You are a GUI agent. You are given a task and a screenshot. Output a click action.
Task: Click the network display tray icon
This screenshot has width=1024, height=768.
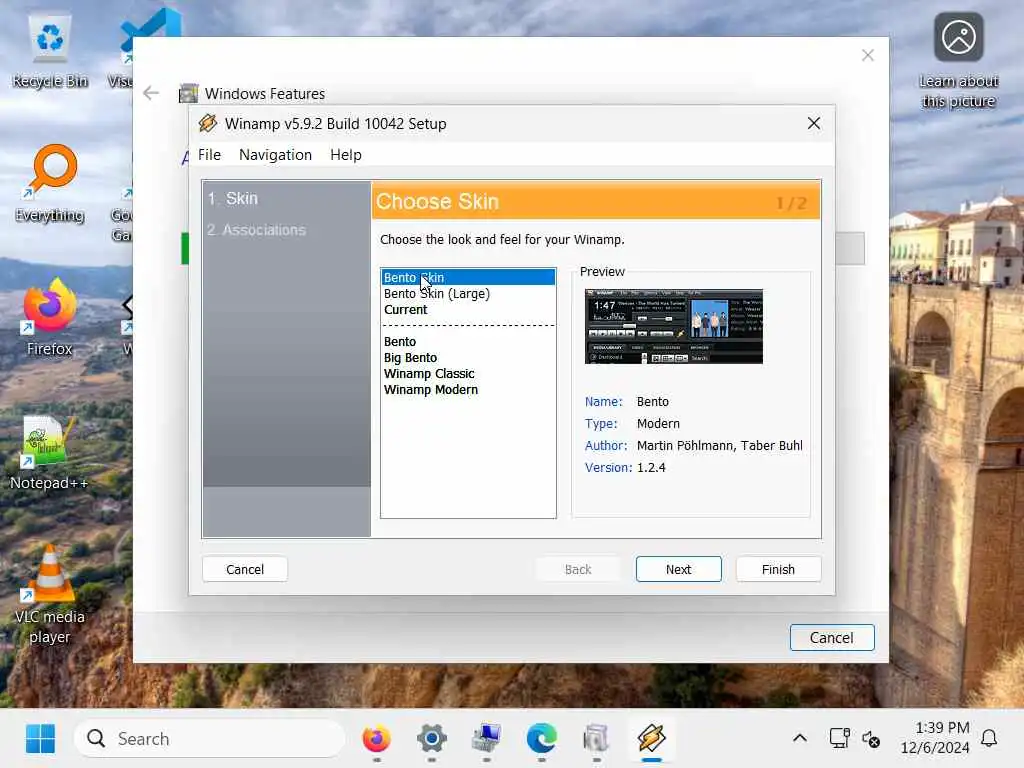[839, 739]
